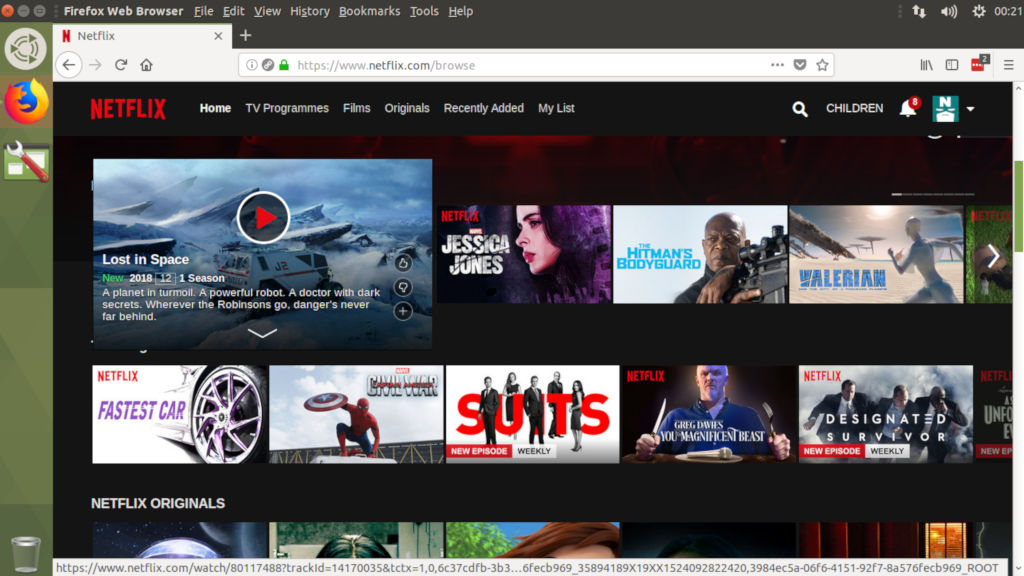This screenshot has height=576, width=1024.
Task: Open the Firefox Library icon
Action: click(x=925, y=64)
